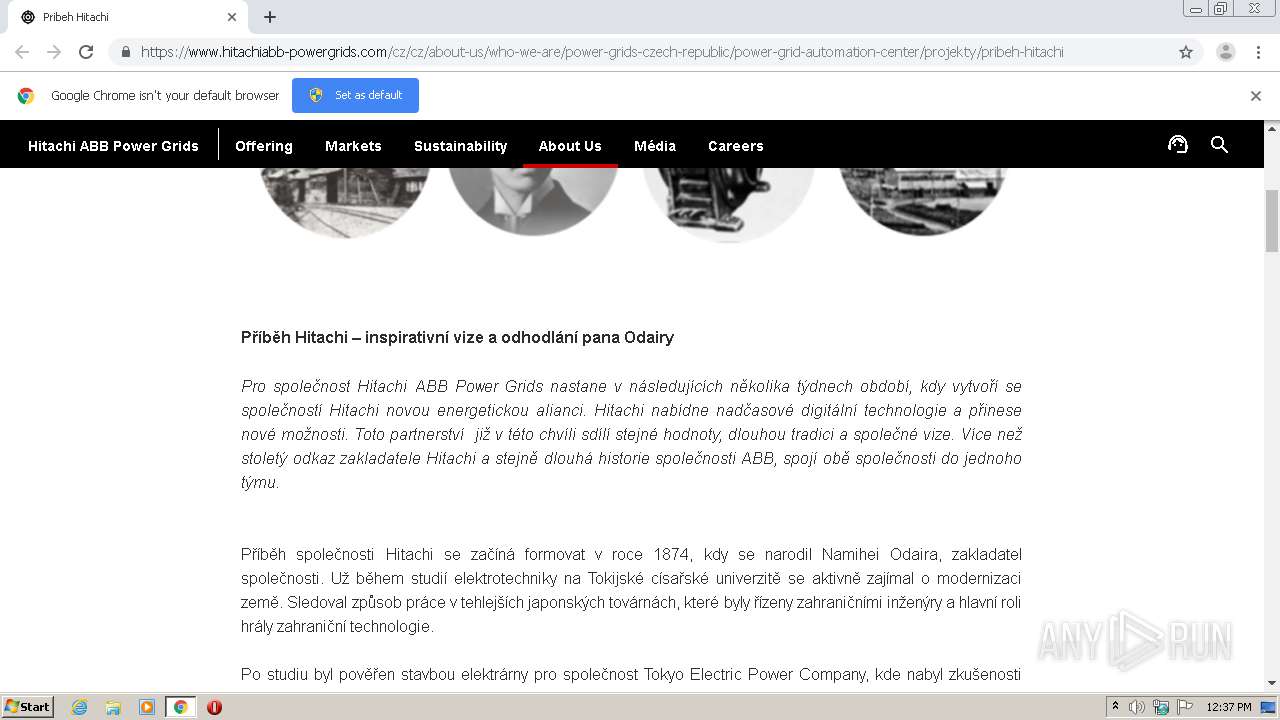Close the Pribeh Hitachi tab

click(x=232, y=17)
